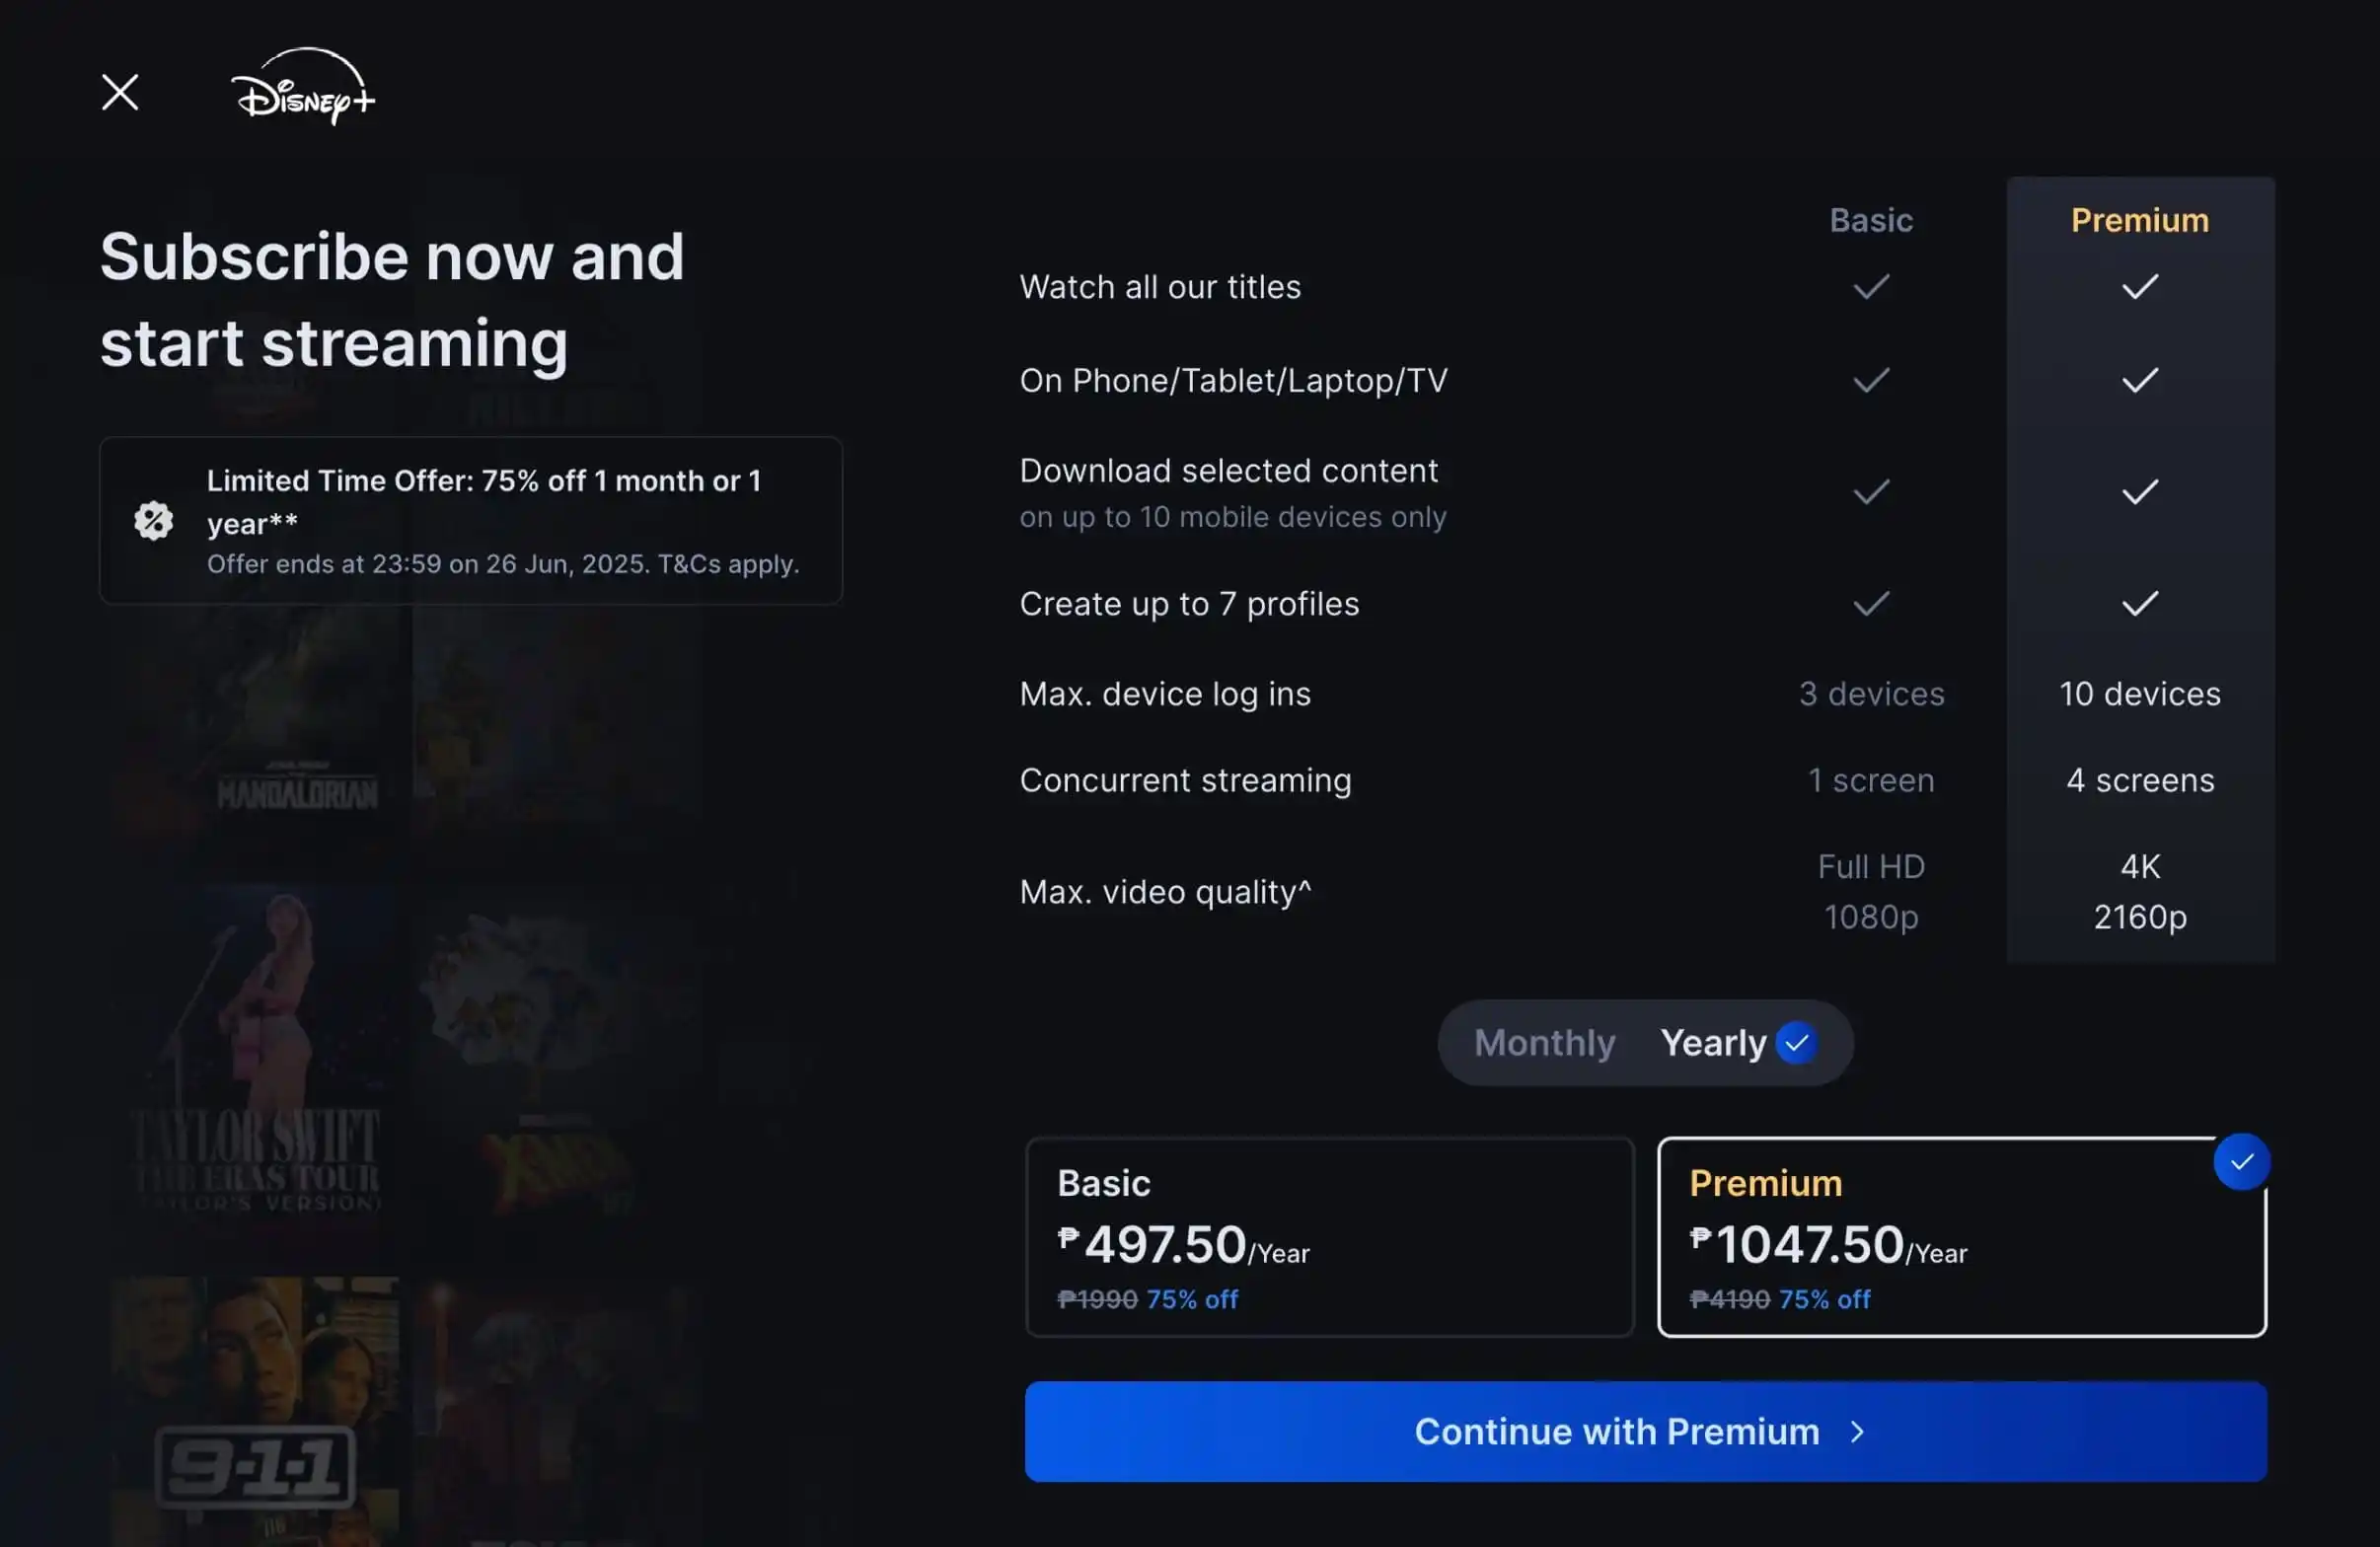
Task: Click the Monthly/Yearly pill selector
Action: pyautogui.click(x=1645, y=1042)
